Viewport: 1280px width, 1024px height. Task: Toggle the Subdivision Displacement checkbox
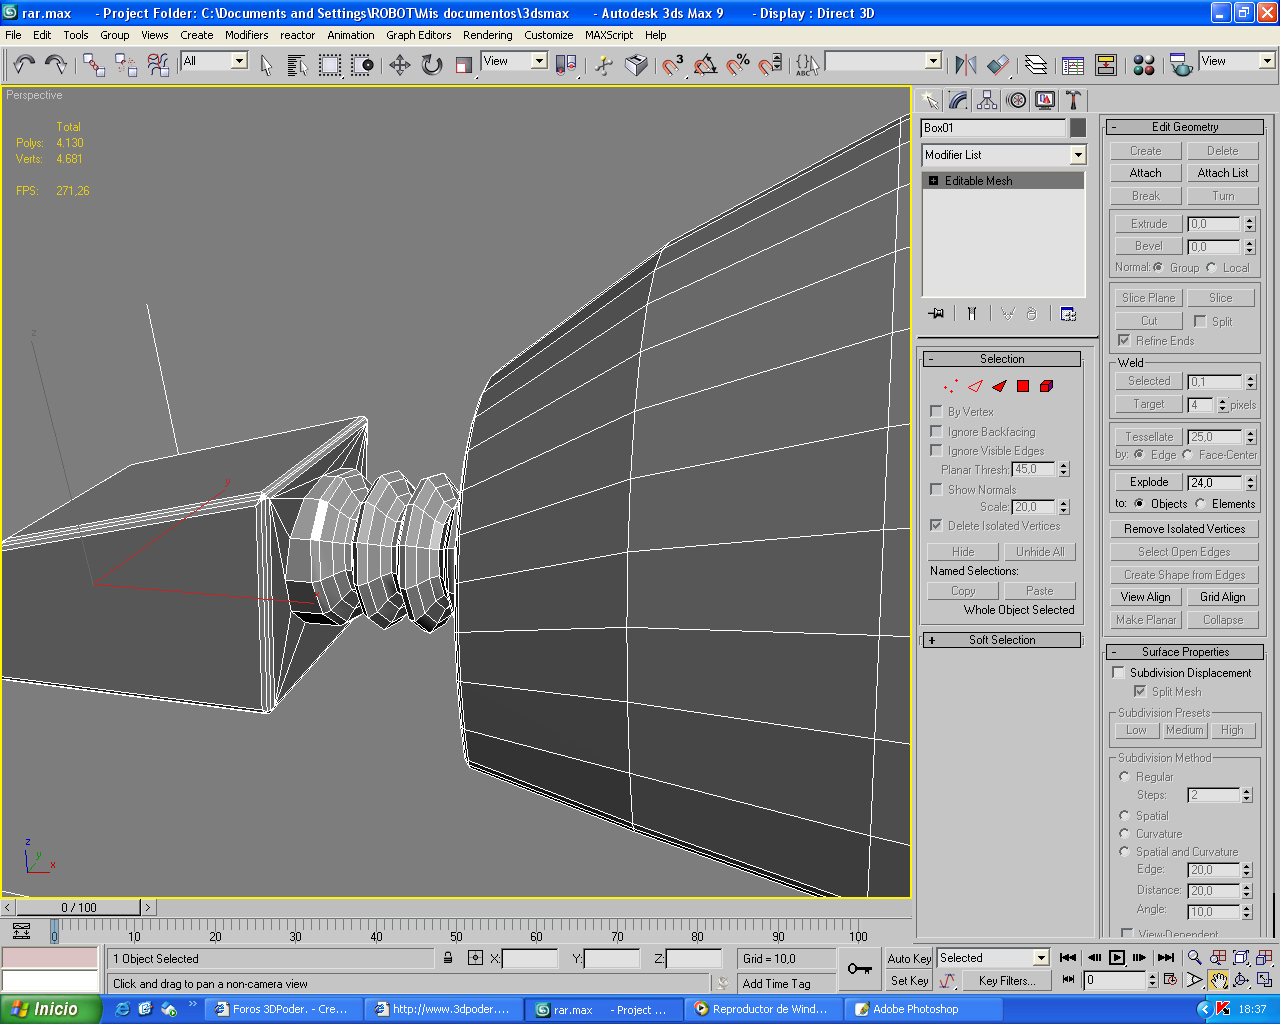pos(1119,673)
